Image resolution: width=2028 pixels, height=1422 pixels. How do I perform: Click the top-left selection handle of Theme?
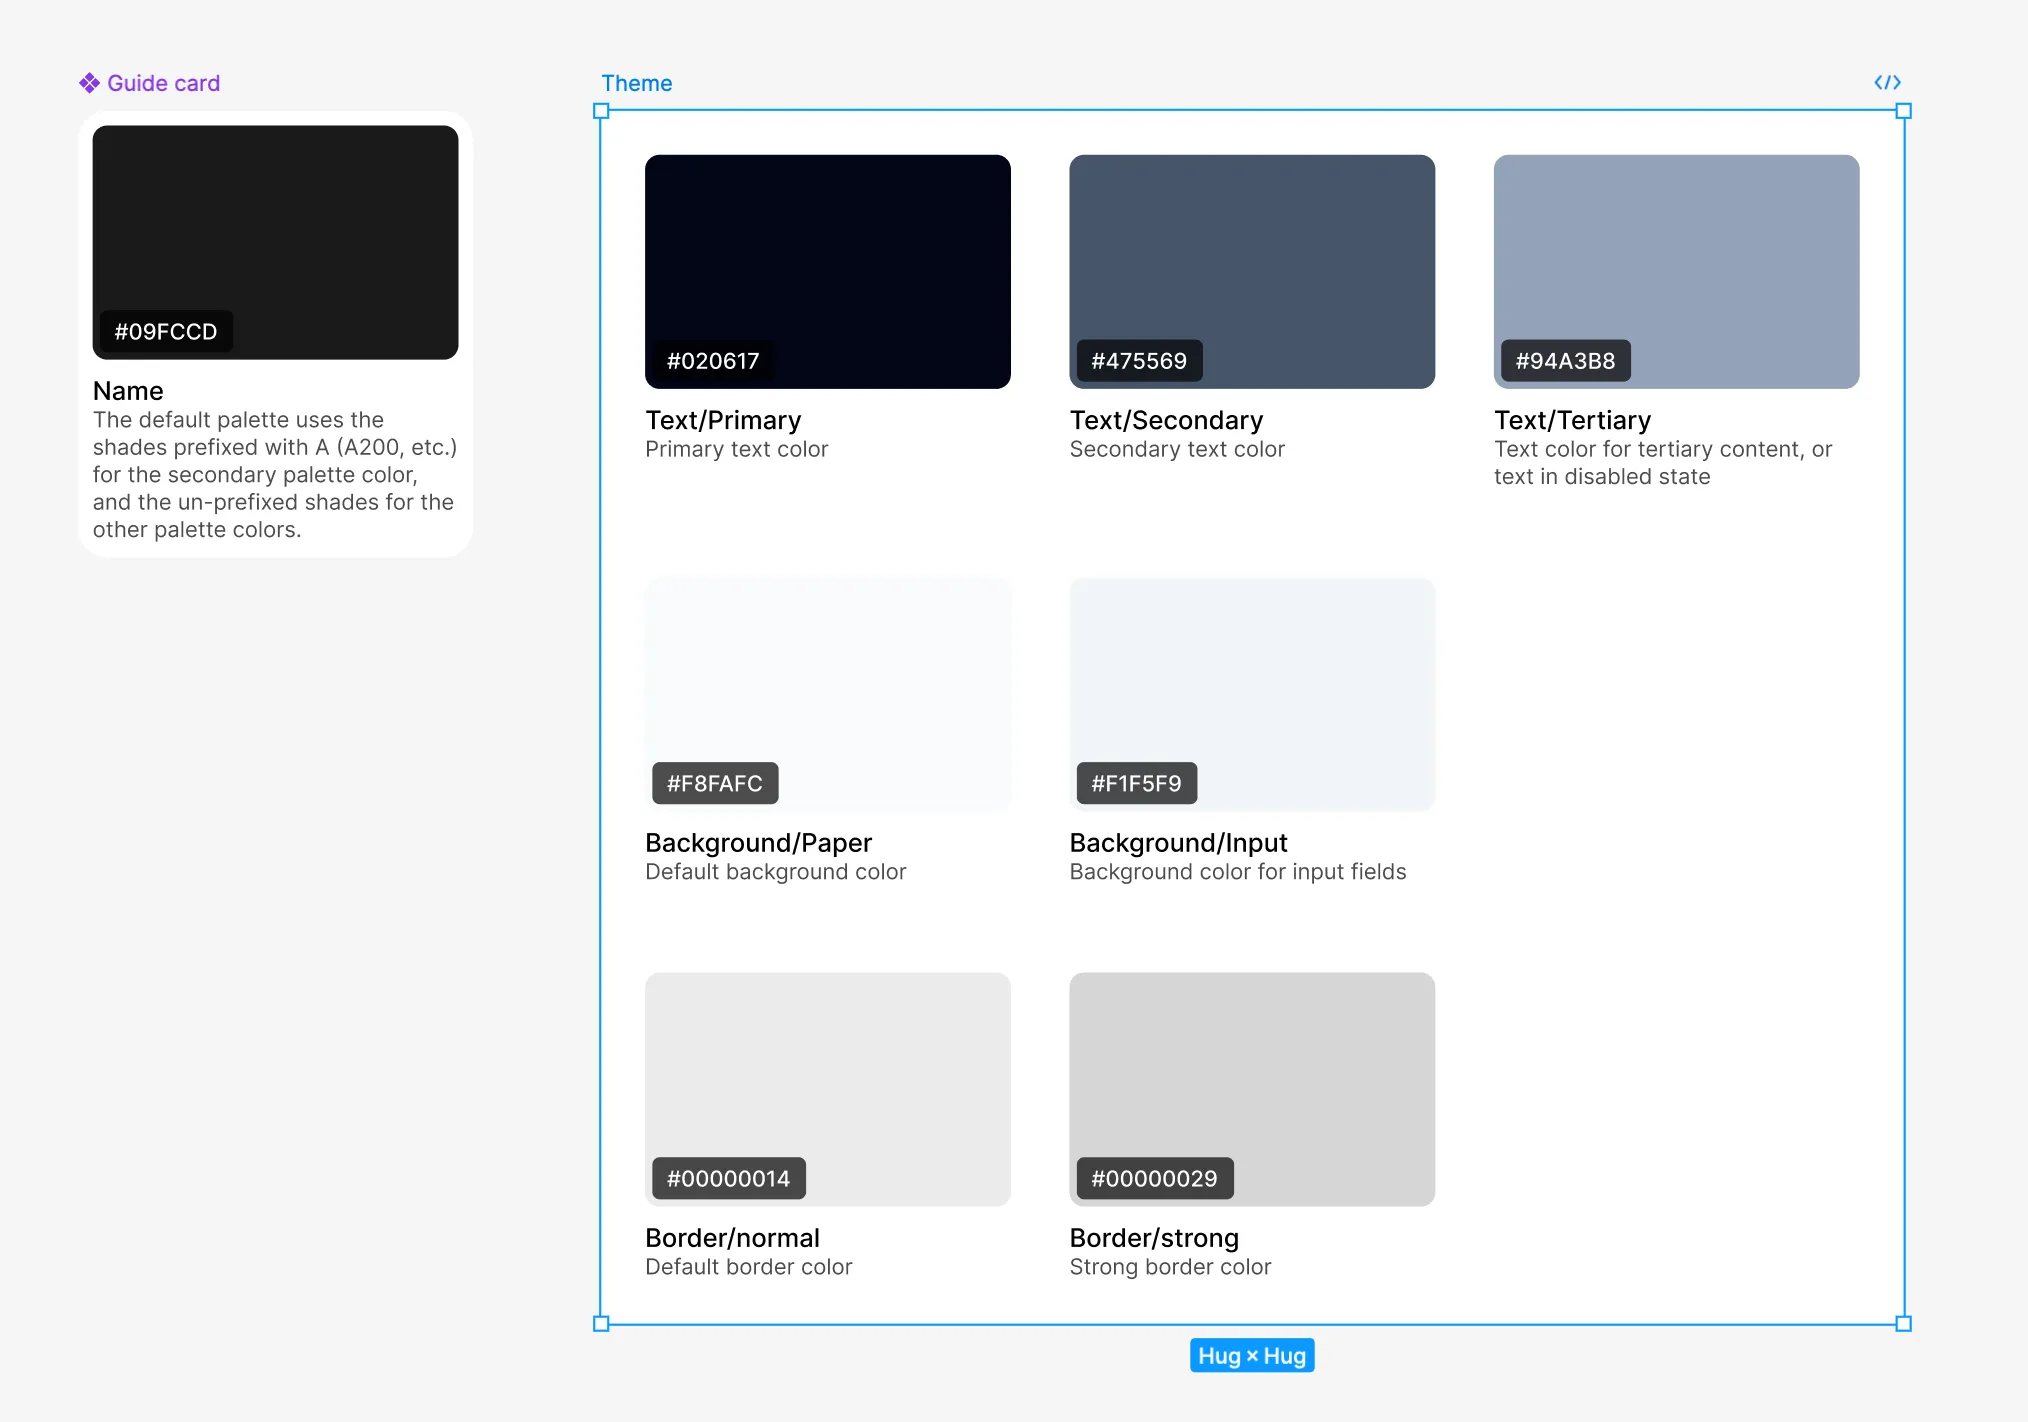pos(601,111)
